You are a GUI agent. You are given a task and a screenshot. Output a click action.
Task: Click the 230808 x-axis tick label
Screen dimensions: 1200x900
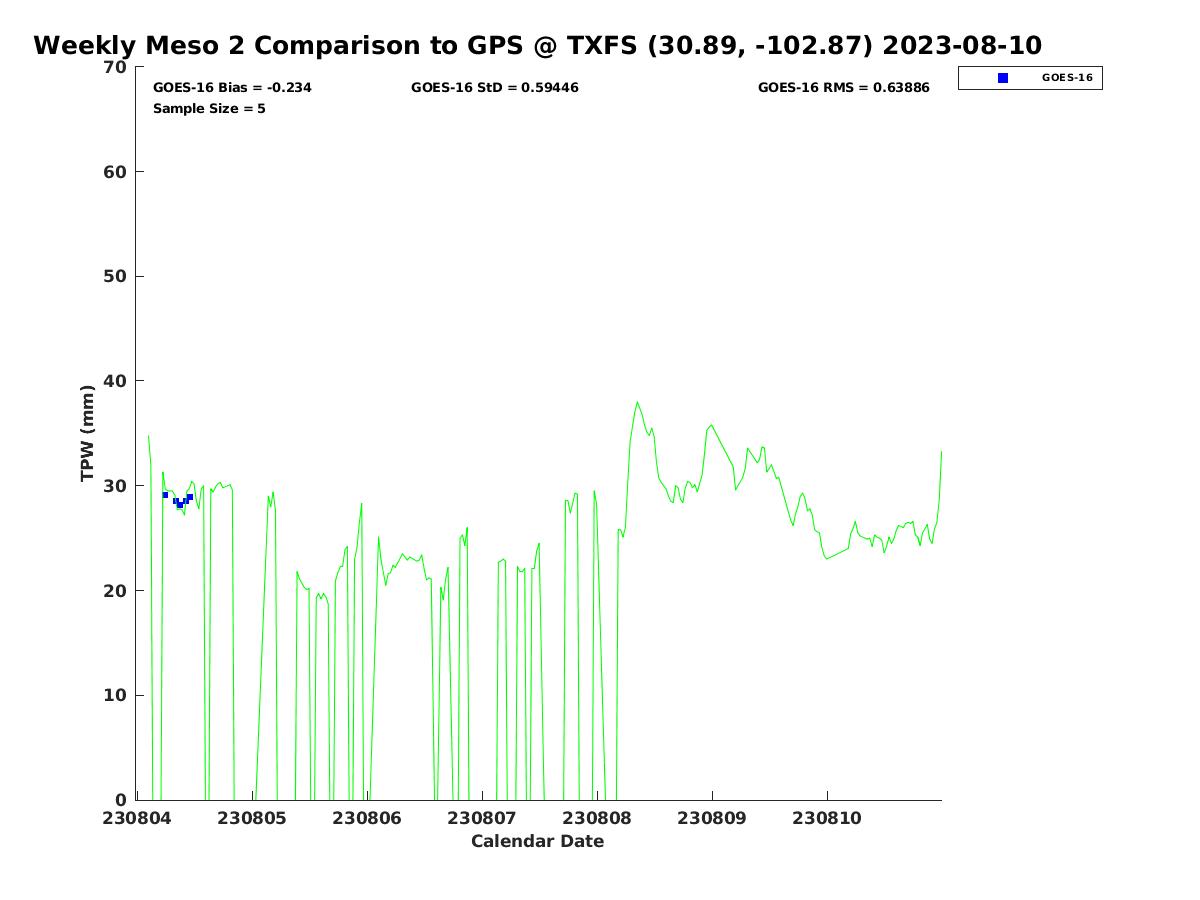tap(597, 819)
